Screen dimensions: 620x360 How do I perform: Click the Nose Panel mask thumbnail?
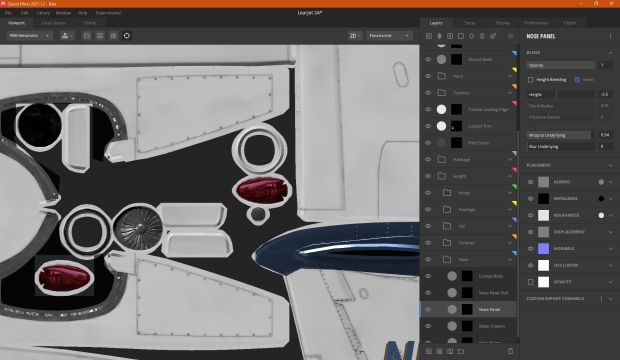[x=467, y=309]
